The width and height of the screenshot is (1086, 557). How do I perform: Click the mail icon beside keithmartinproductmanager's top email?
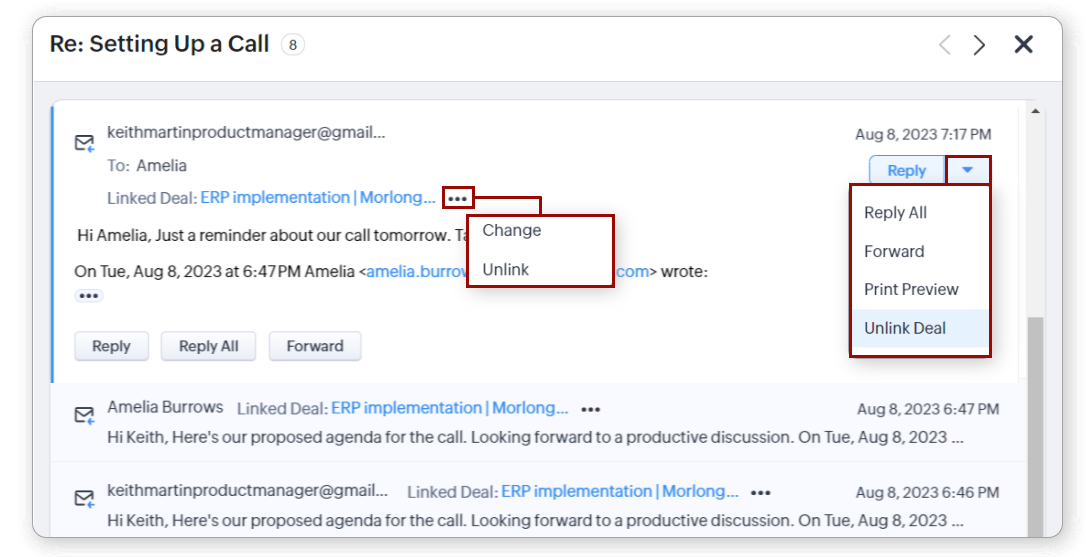pyautogui.click(x=85, y=144)
